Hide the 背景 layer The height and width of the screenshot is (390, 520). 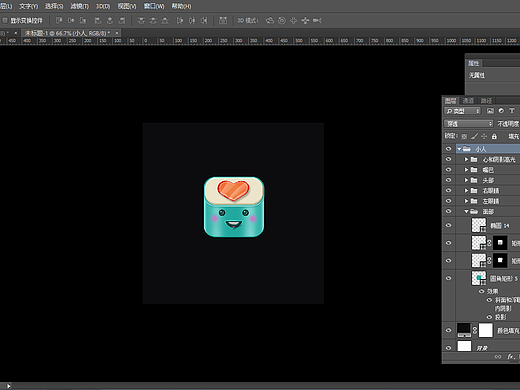[449, 348]
